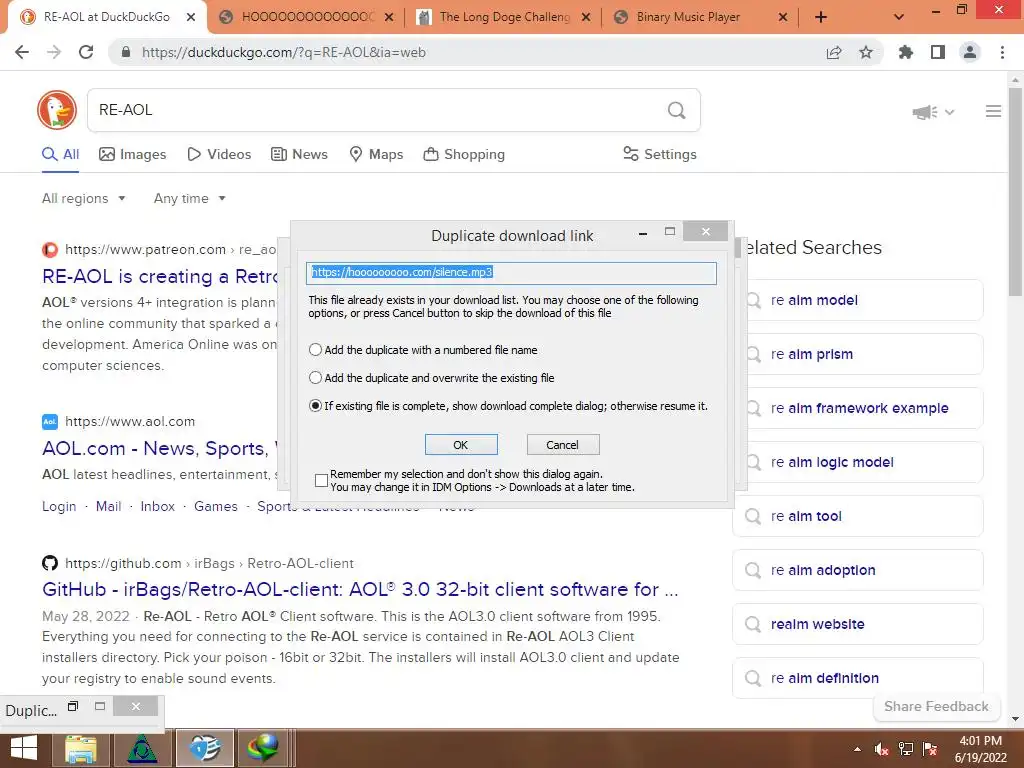Screen dimensions: 1024x768
Task: Open the Windows Start button
Action: pos(24,748)
